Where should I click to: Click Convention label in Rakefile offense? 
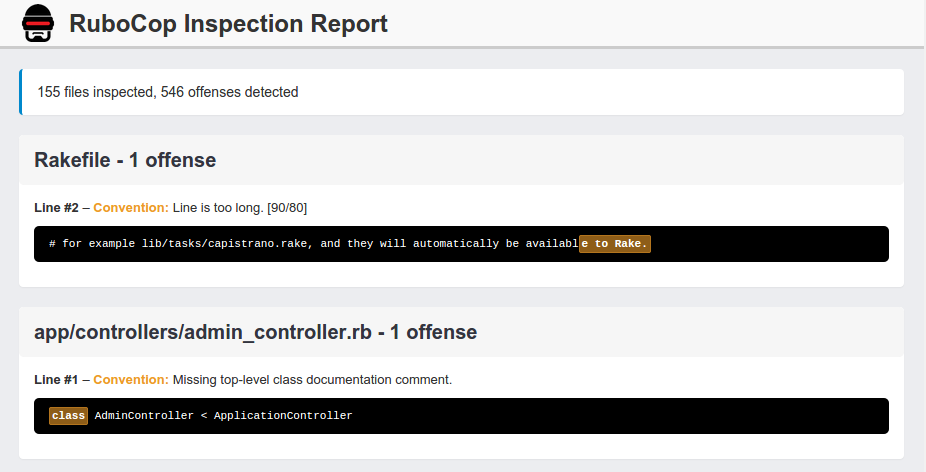131,208
